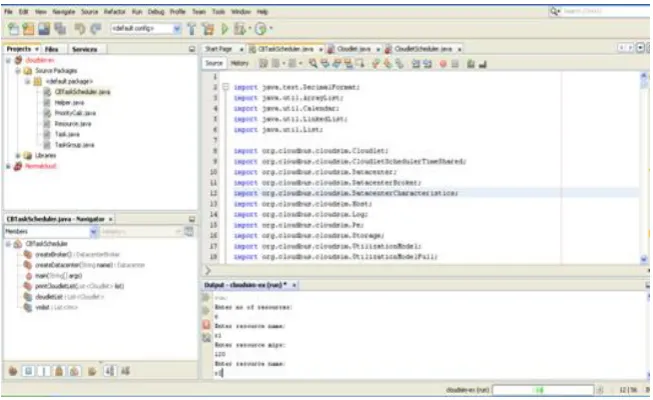653x400 pixels.
Task: Minimize the Navigator panel with its corner icon
Action: click(192, 219)
